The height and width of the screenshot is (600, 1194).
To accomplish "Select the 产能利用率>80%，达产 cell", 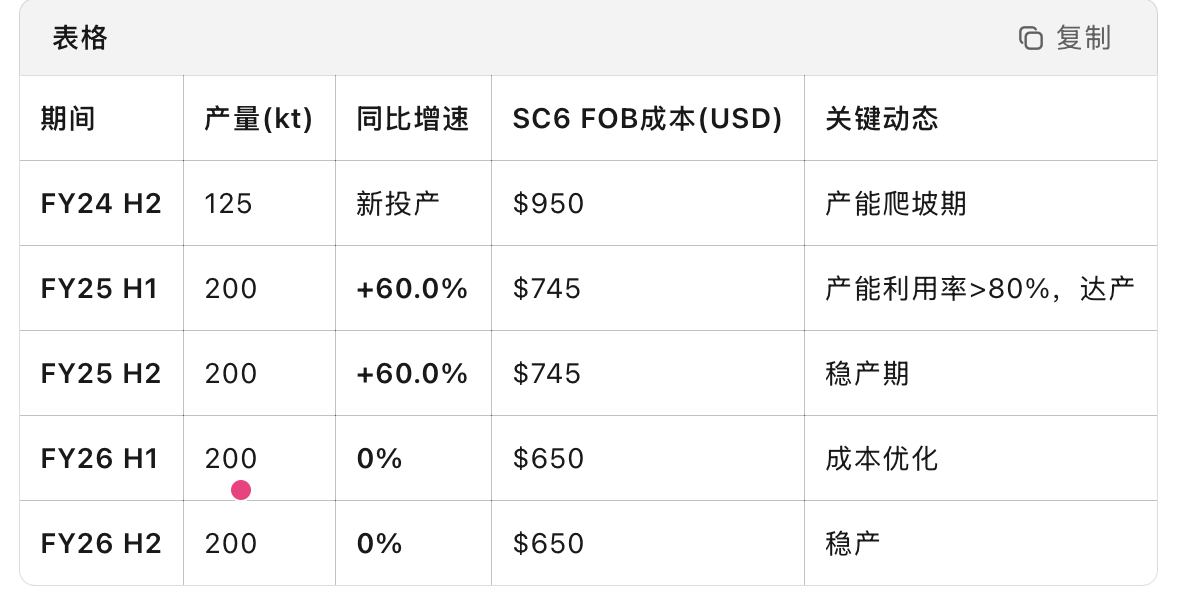I will [x=980, y=289].
